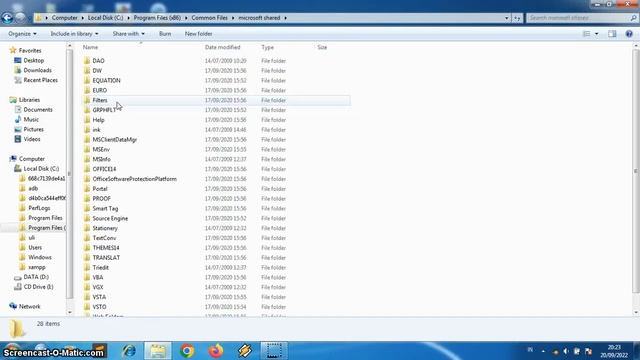The width and height of the screenshot is (640, 360).
Task: Select PerfLogs folder in navigation tree
Action: (x=39, y=208)
